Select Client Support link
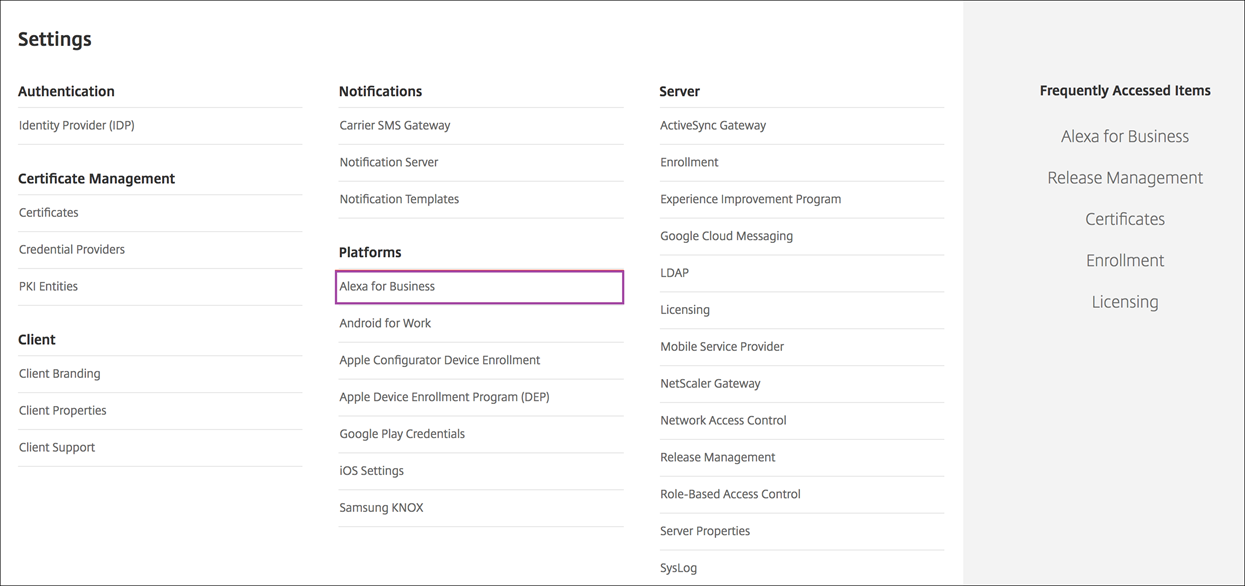Image resolution: width=1245 pixels, height=586 pixels. pyautogui.click(x=57, y=448)
